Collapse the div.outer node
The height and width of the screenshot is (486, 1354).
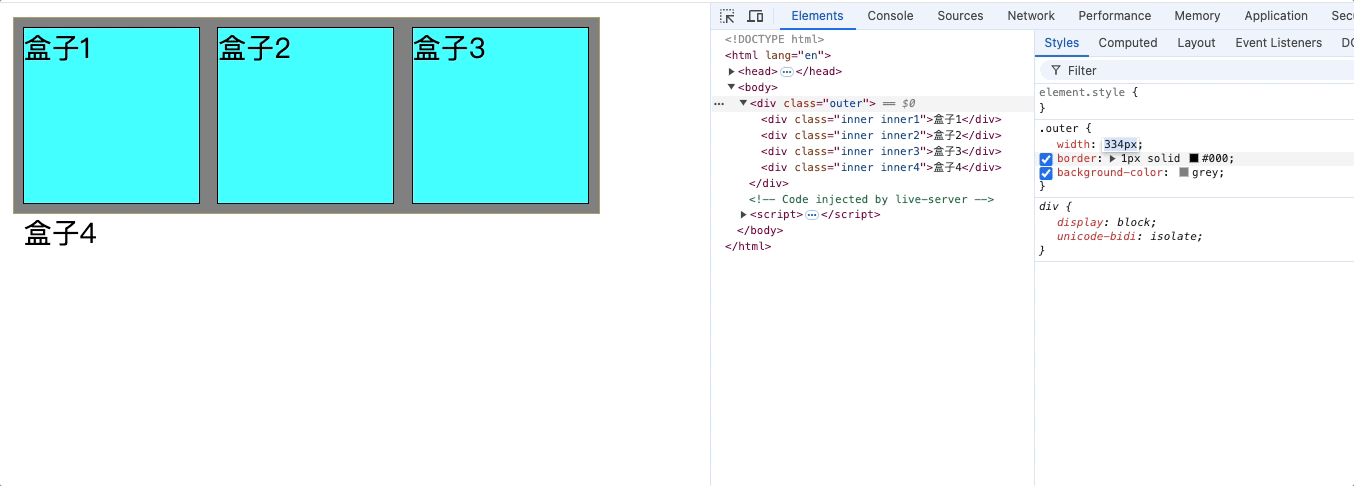pyautogui.click(x=743, y=103)
